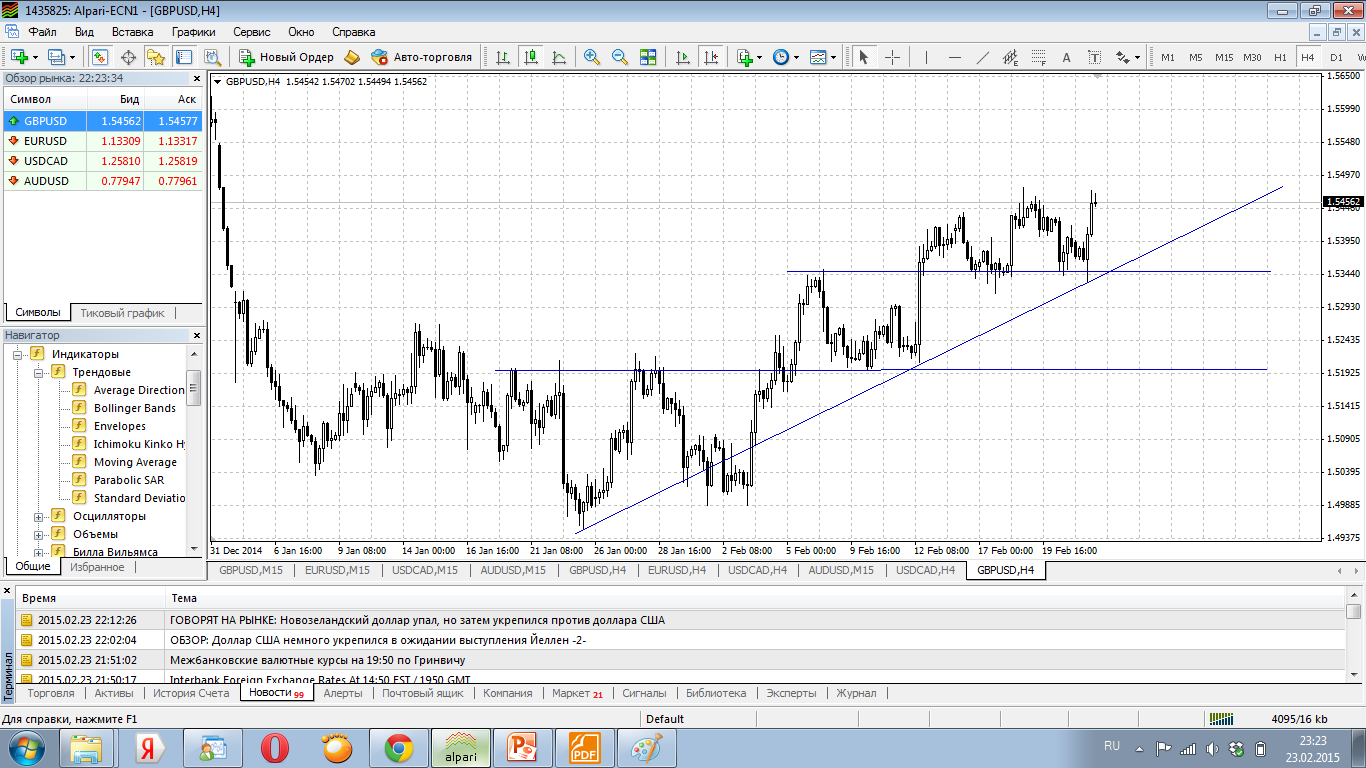Switch to Торговля terminal tab
Image resolution: width=1366 pixels, height=768 pixels.
51,693
